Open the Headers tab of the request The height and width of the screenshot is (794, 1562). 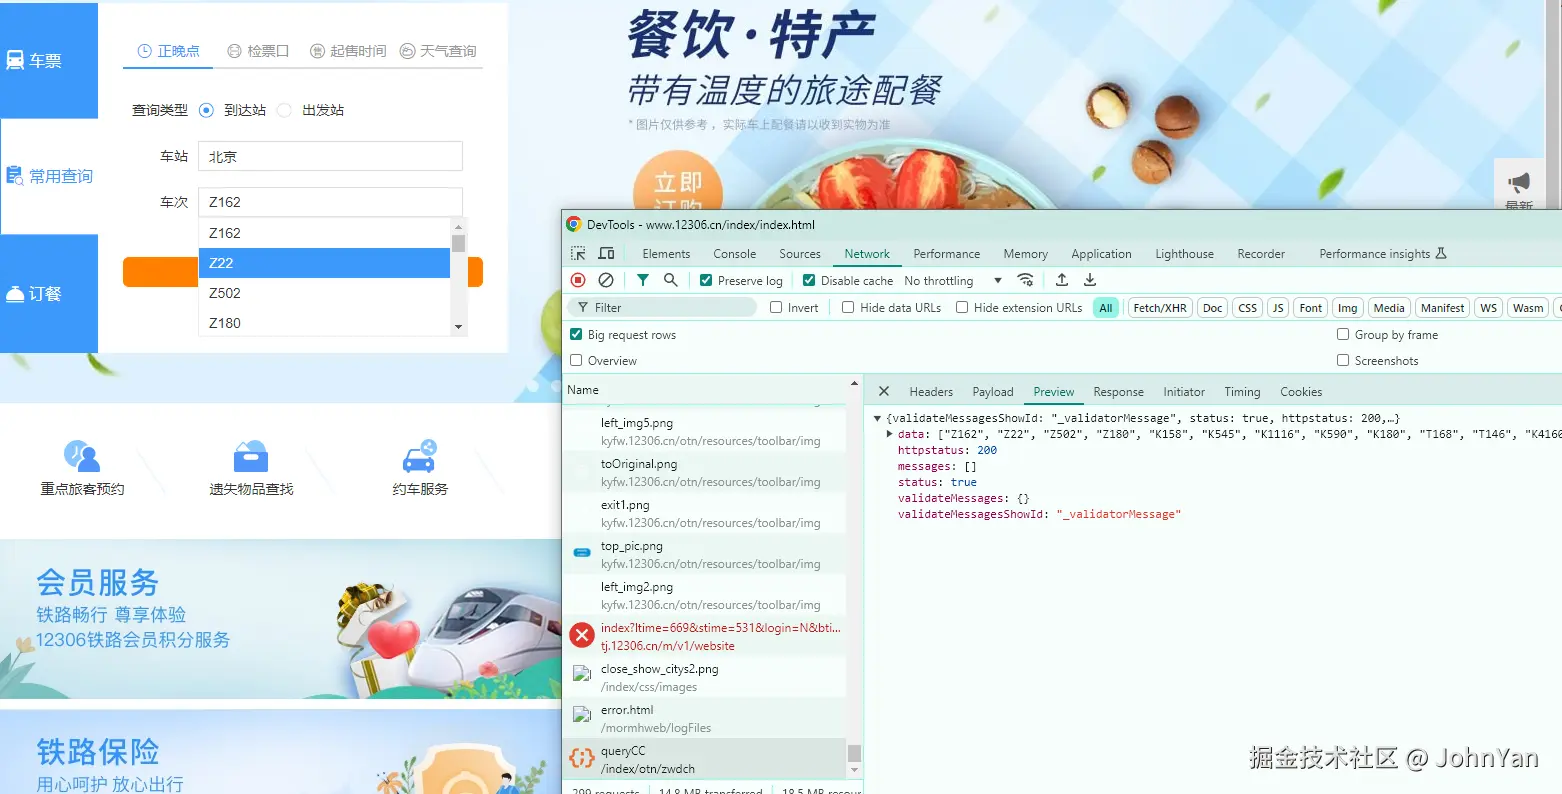(x=931, y=392)
